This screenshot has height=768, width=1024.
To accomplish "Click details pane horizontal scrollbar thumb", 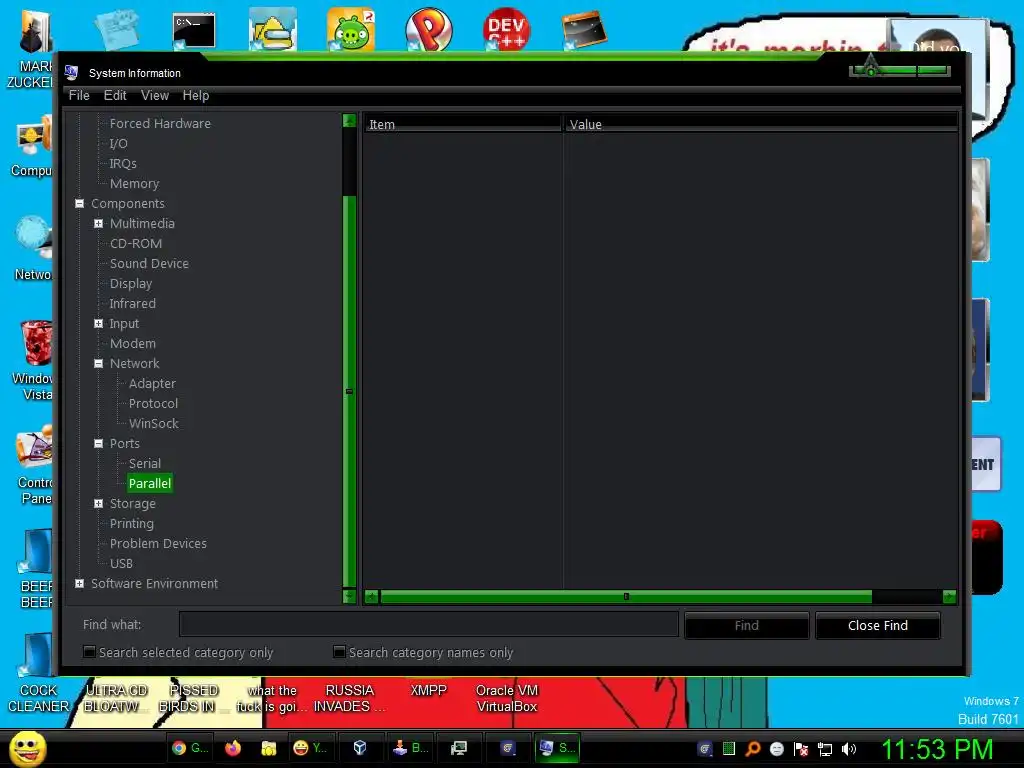I will pos(626,596).
